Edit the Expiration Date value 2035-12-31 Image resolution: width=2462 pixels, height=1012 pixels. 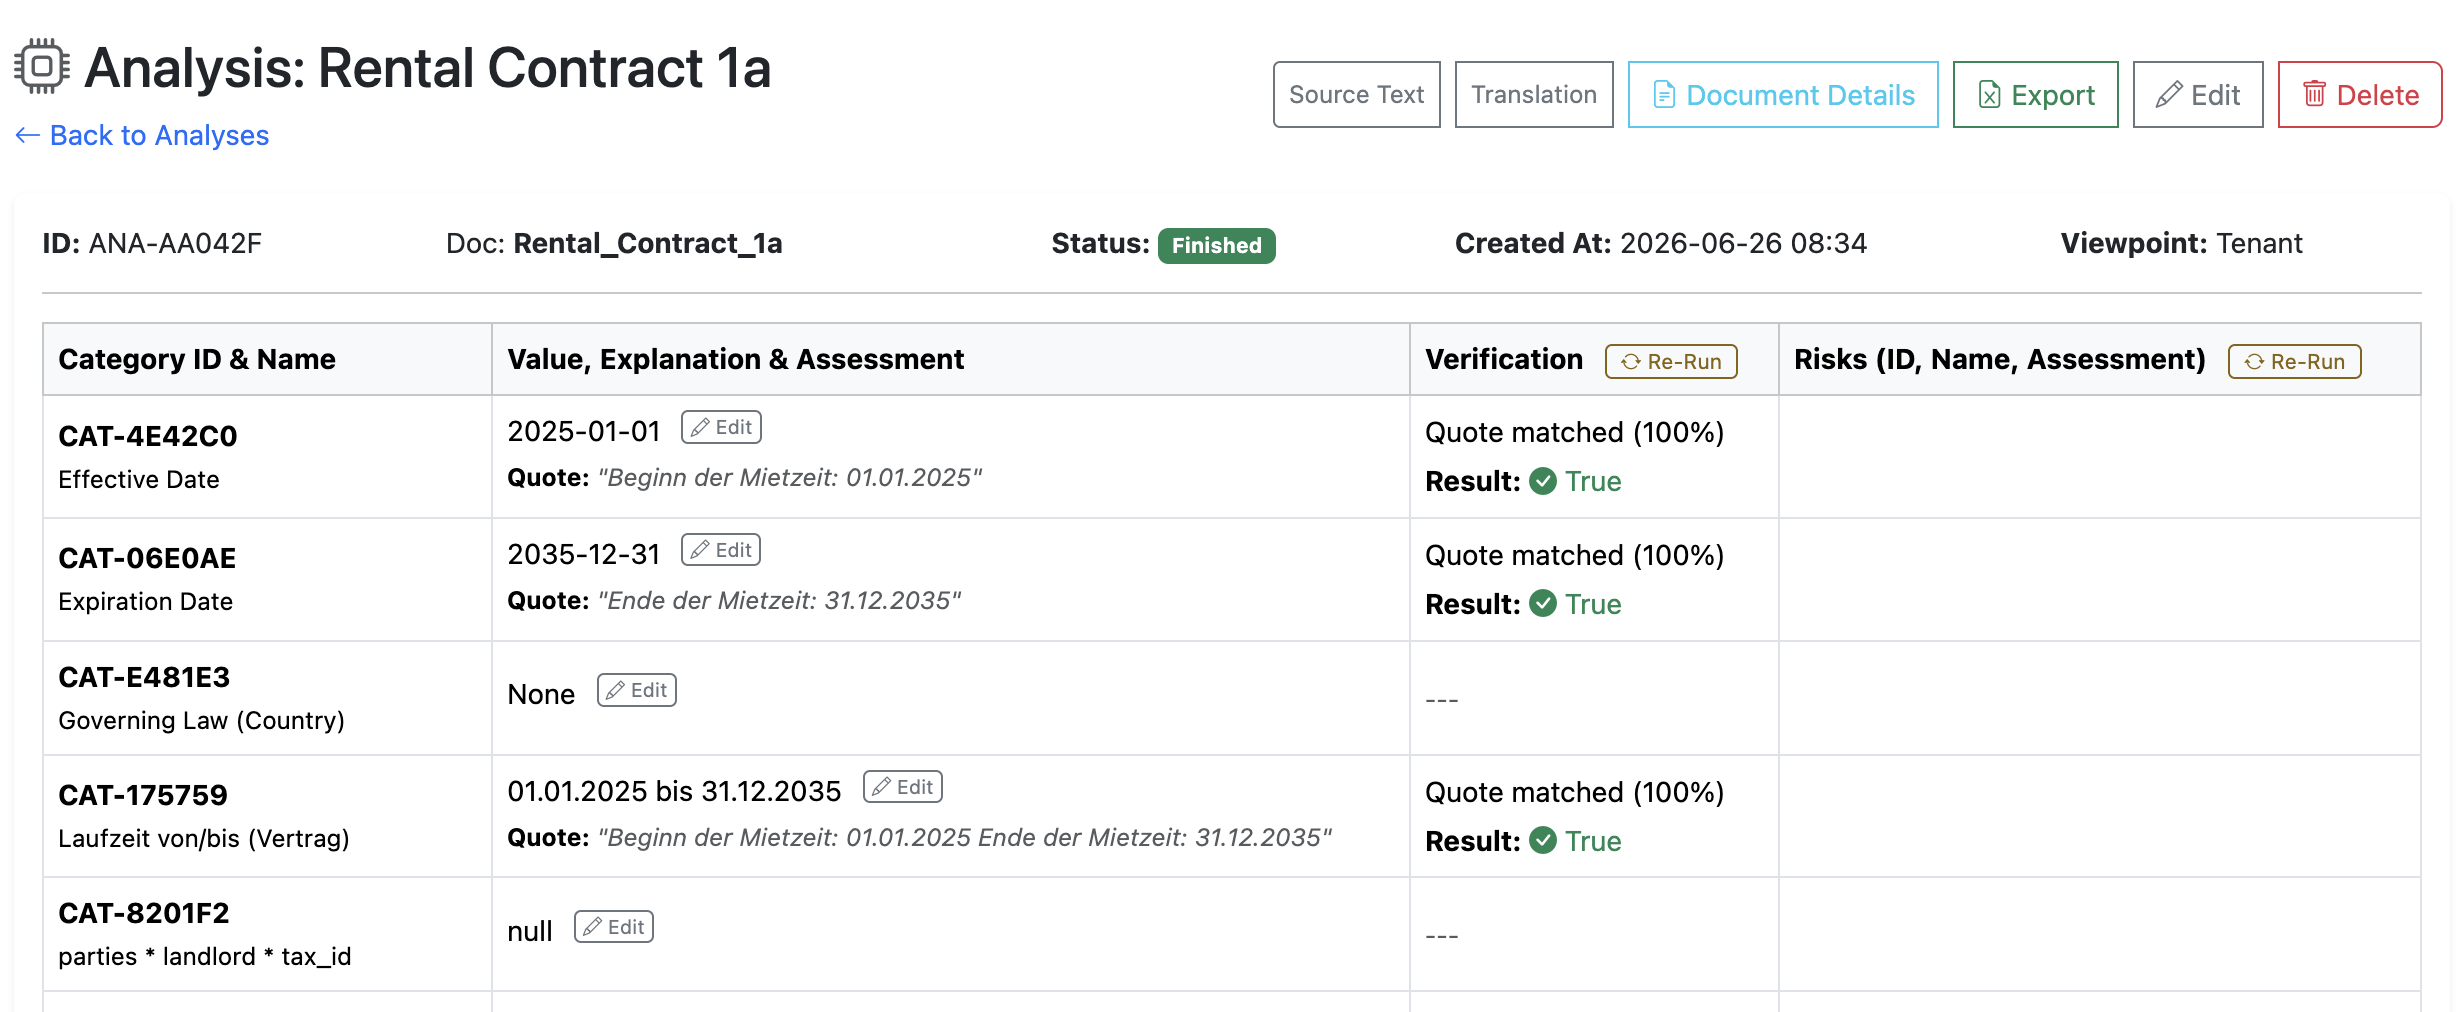pyautogui.click(x=721, y=550)
